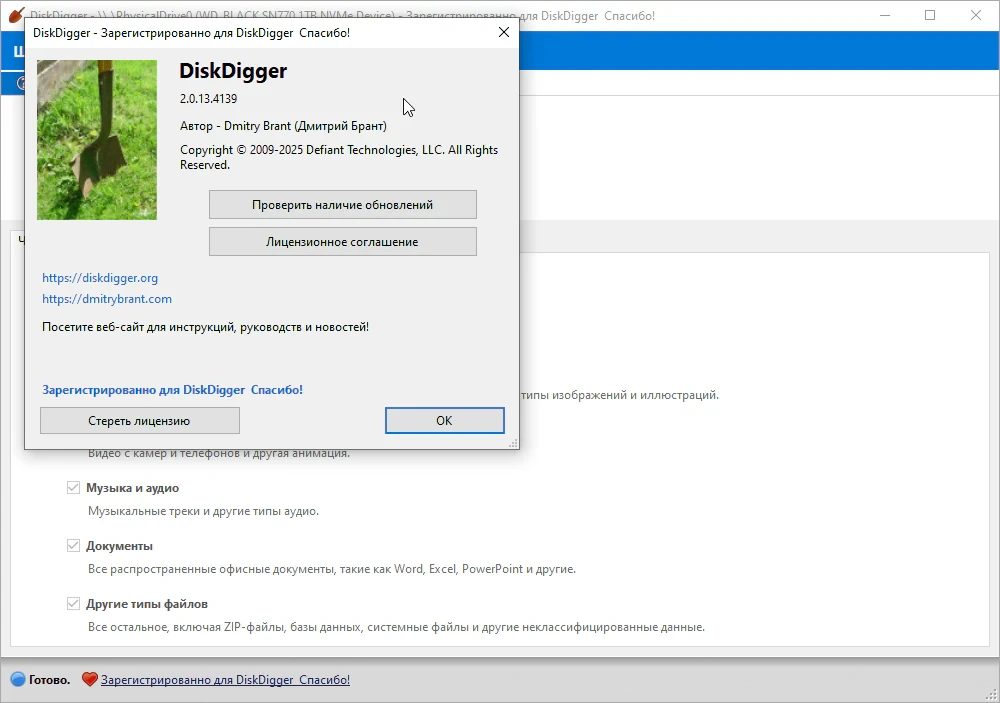The image size is (1000, 703).
Task: Maximize the main DiskDigger window
Action: point(930,15)
